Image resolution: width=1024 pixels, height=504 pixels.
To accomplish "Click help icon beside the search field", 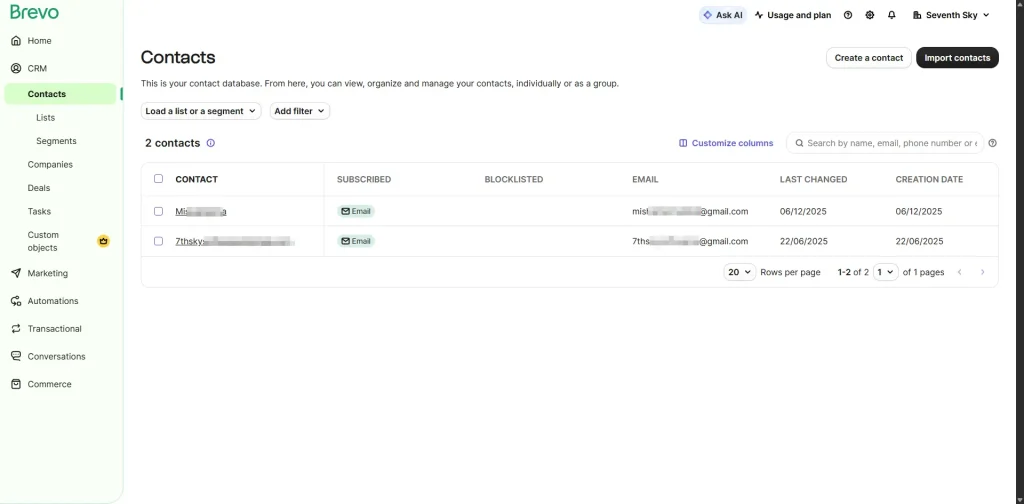I will 992,143.
